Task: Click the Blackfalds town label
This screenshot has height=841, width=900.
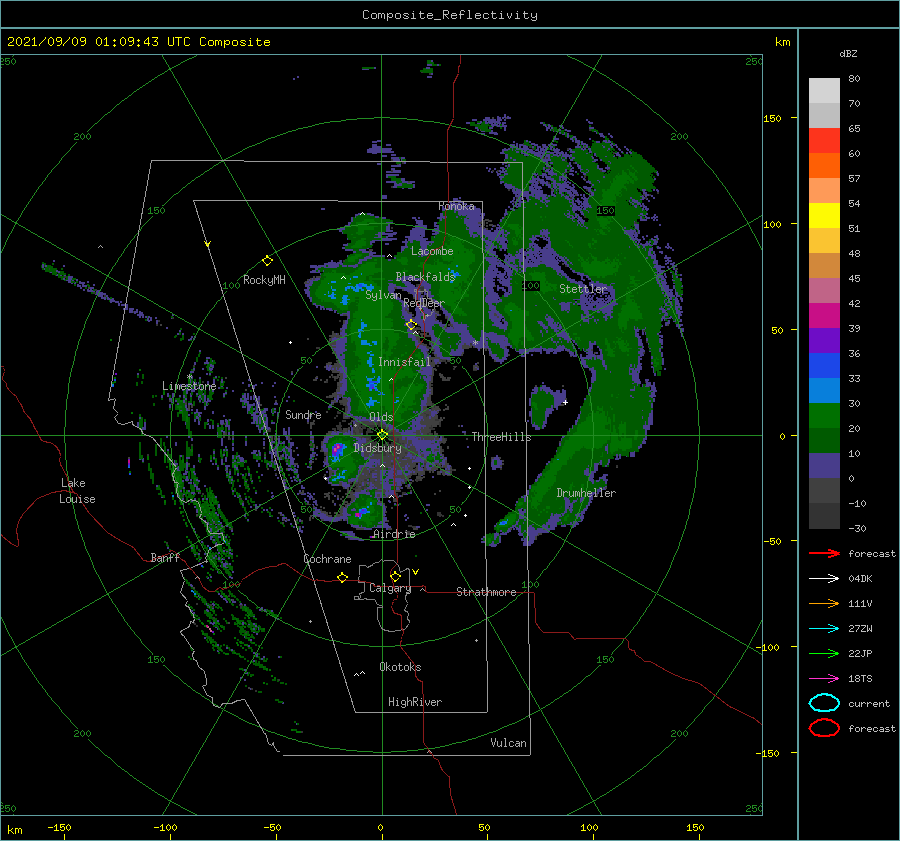Action: (425, 277)
